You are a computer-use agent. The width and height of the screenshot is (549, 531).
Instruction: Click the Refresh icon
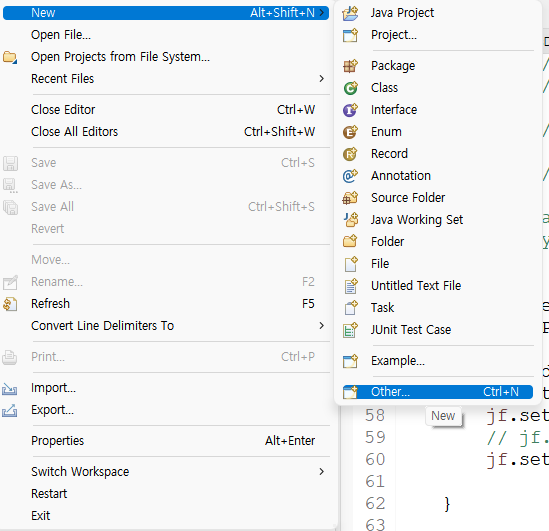click(x=10, y=304)
